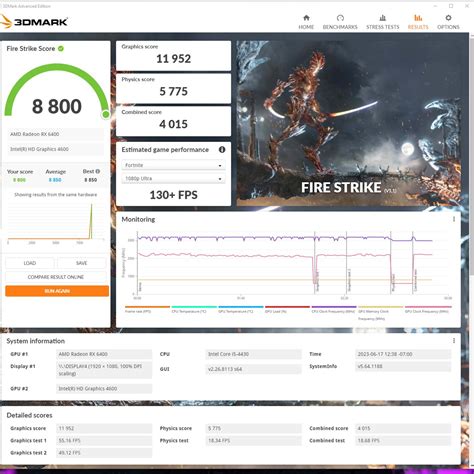
Task: Click the 130+ FPS estimate
Action: 173,195
